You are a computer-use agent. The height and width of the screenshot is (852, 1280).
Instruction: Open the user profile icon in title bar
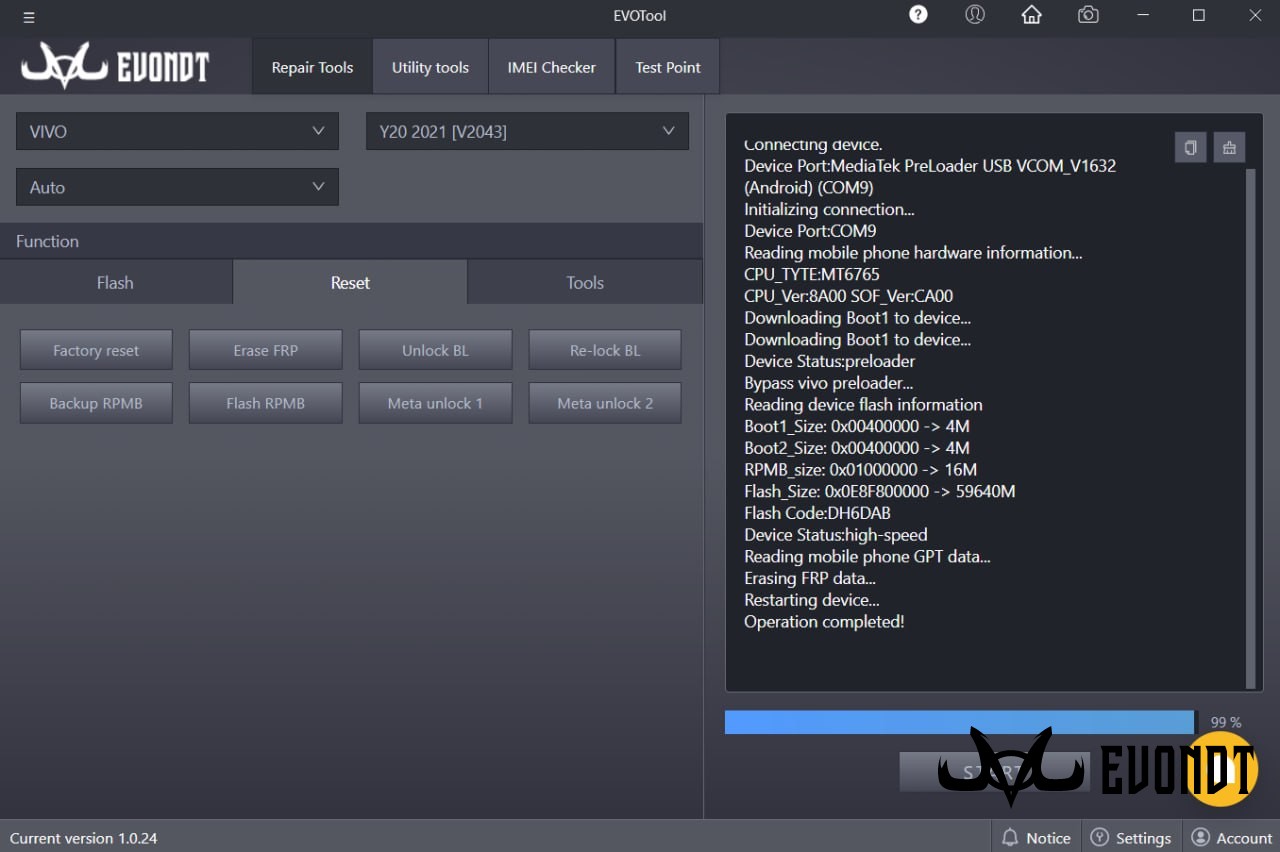(x=975, y=14)
